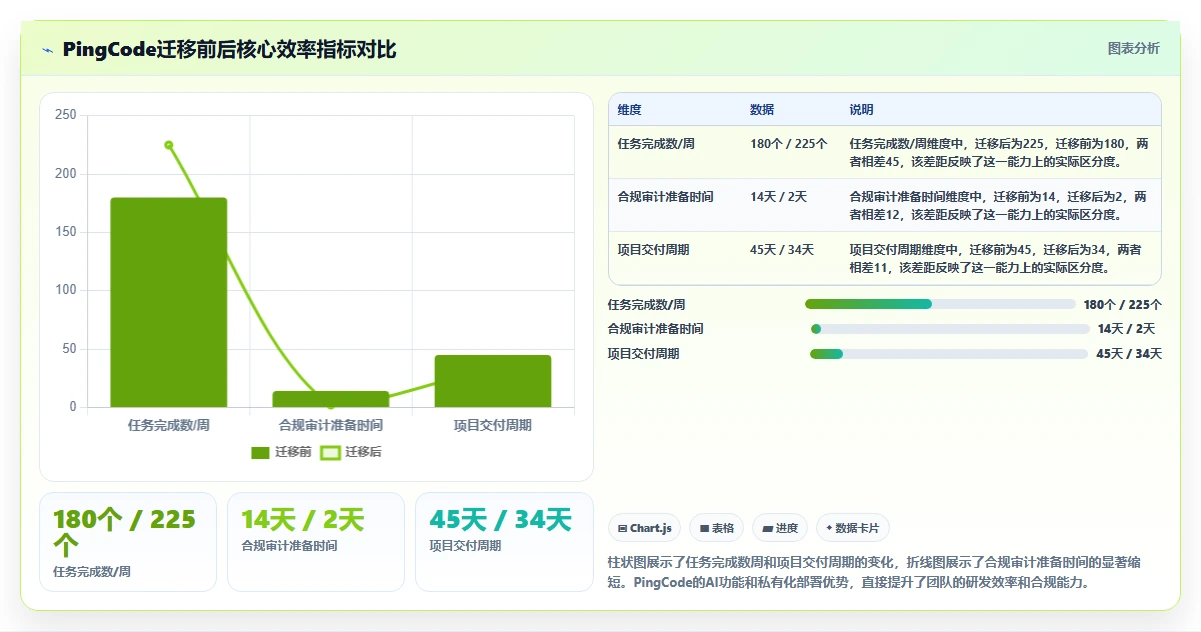
Task: Toggle the 迁移前 legend item
Action: coord(281,452)
